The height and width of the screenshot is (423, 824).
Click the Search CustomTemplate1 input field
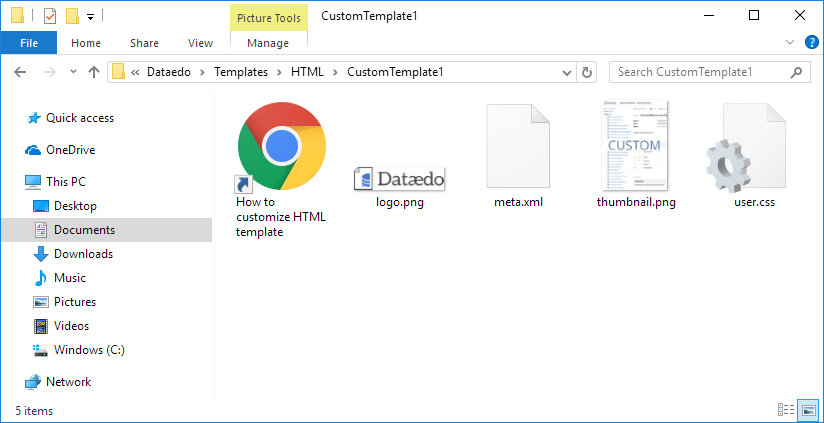click(x=698, y=72)
